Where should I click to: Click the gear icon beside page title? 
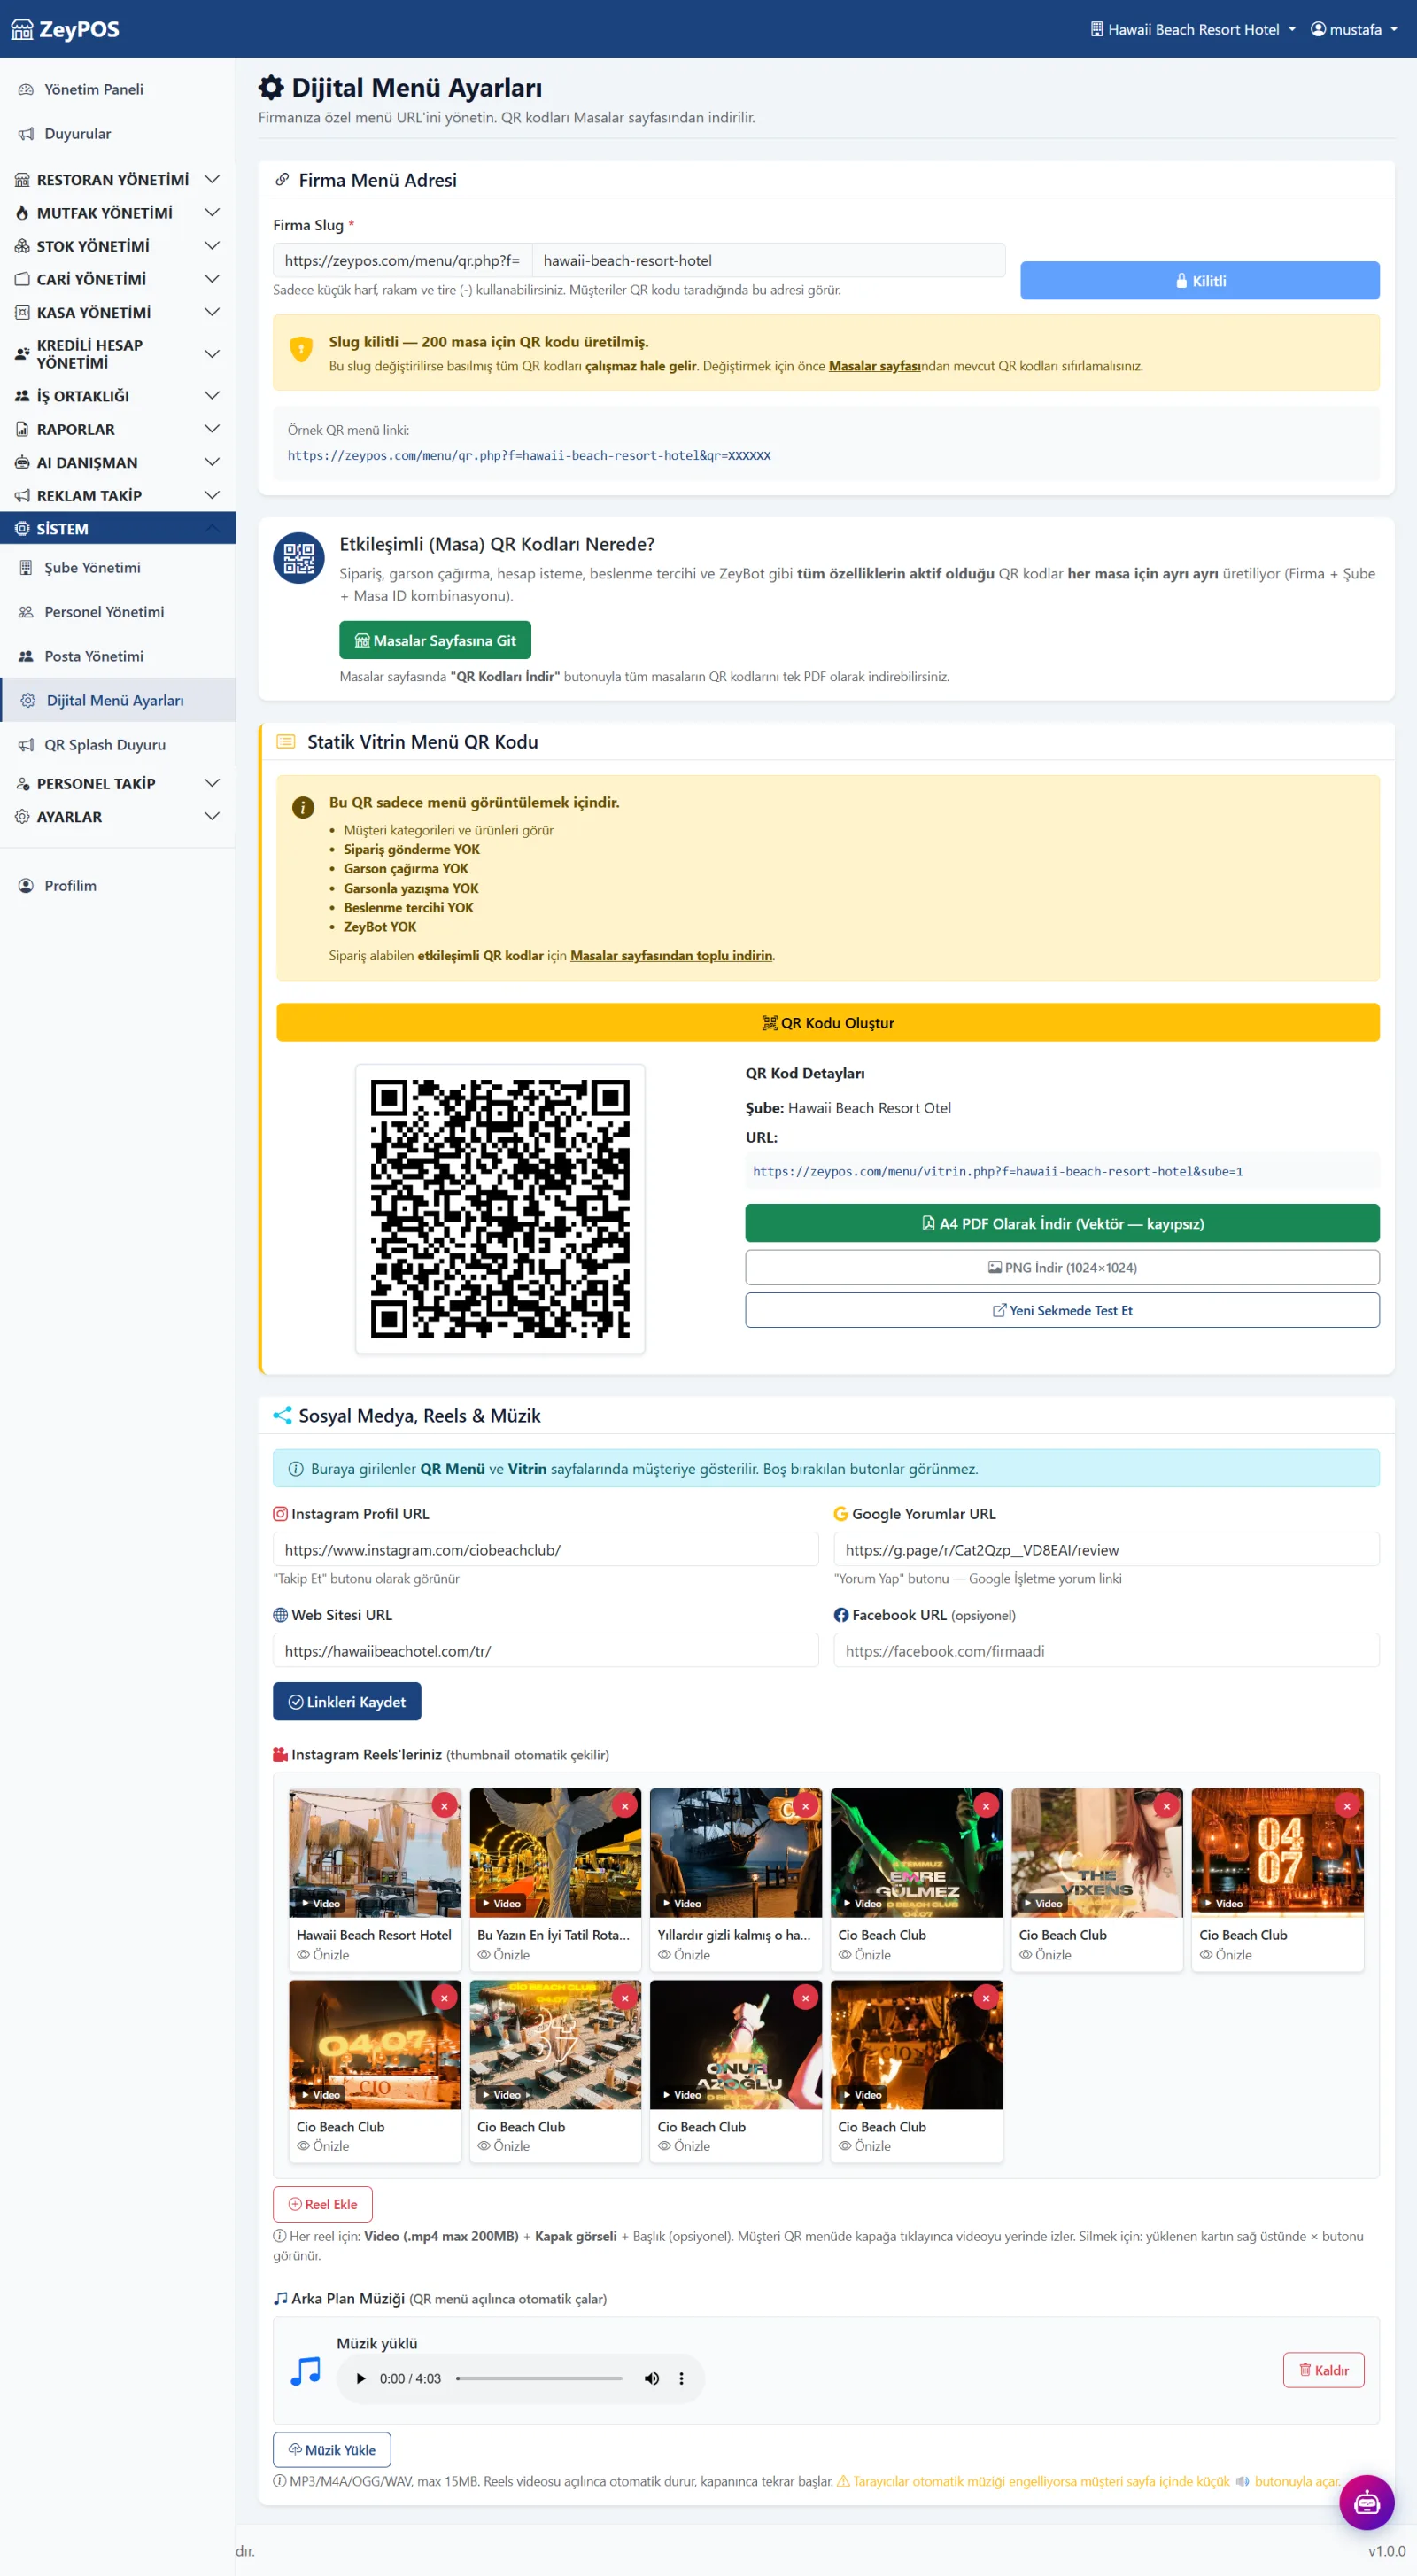[x=271, y=88]
